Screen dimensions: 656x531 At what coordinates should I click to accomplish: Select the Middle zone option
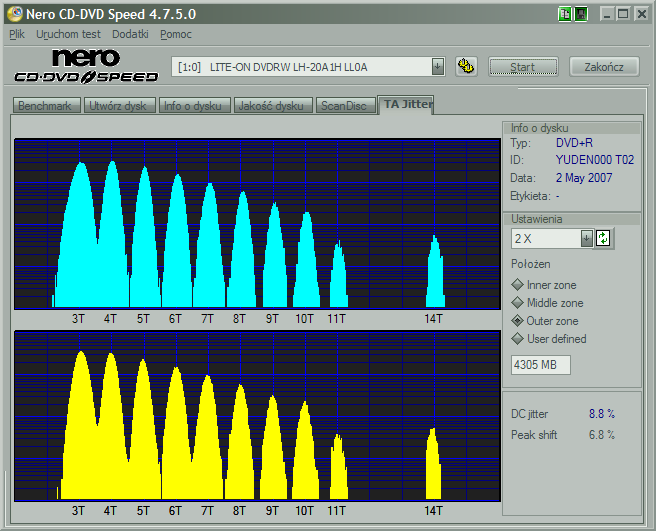[x=547, y=303]
